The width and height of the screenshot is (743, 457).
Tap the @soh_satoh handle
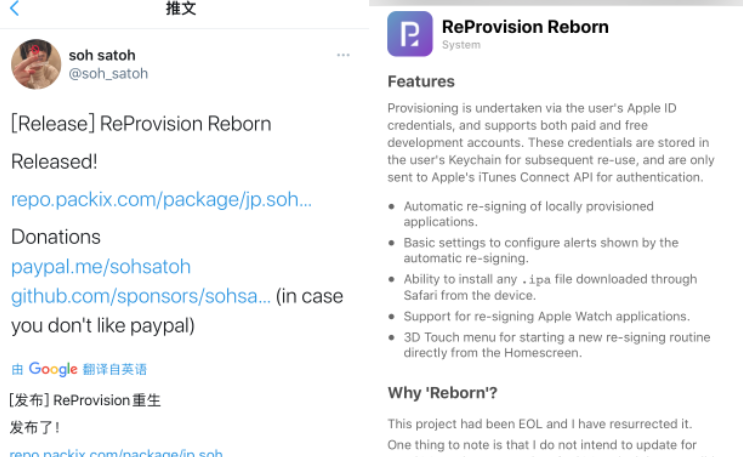(x=108, y=73)
